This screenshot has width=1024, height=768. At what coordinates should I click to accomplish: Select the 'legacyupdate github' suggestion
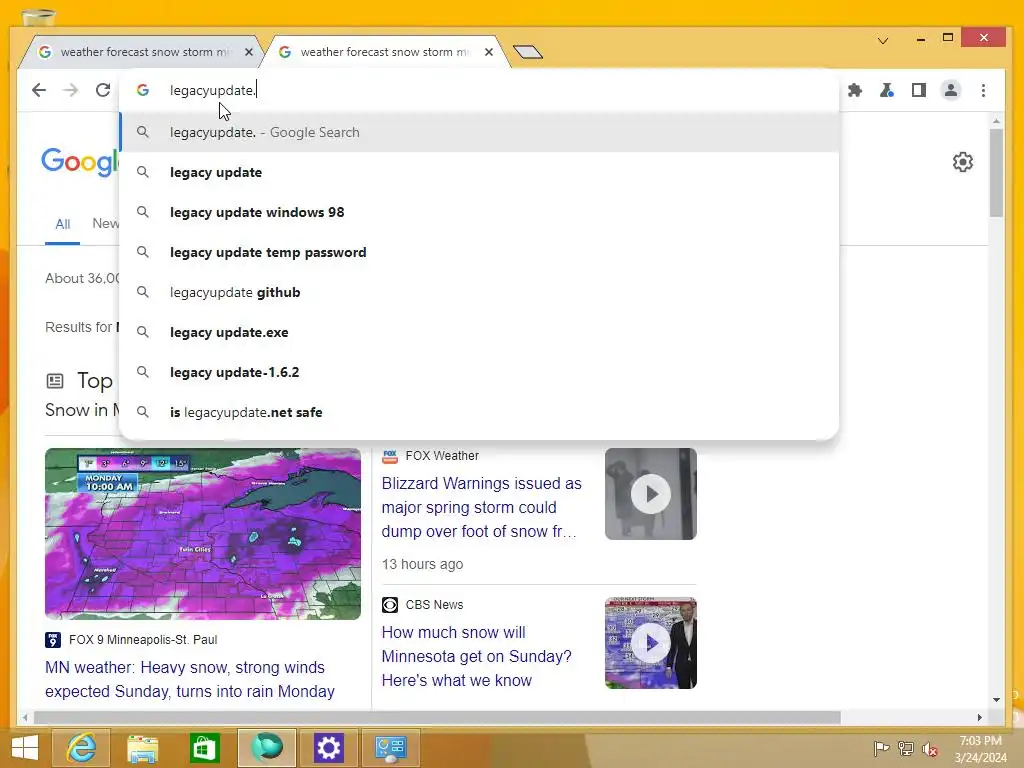479,292
